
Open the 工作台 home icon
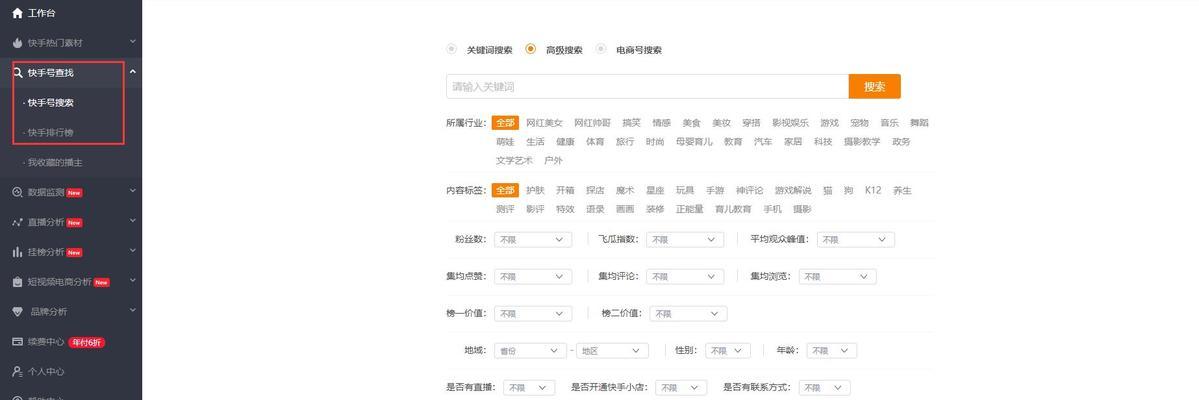point(18,13)
